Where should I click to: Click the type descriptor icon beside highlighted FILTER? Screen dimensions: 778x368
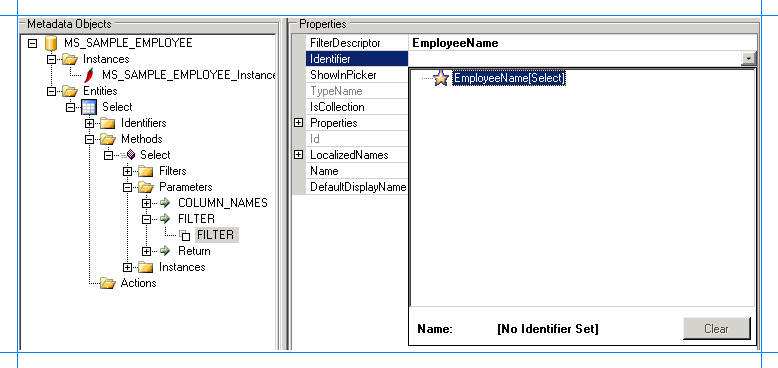185,236
